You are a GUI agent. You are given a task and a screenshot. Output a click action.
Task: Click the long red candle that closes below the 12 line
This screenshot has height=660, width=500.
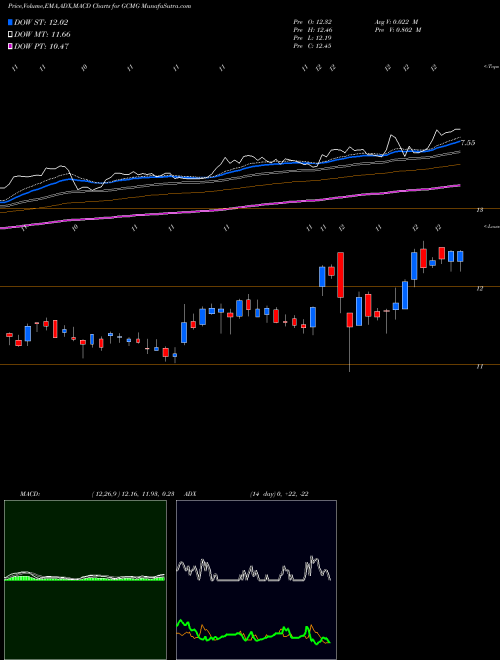[x=340, y=275]
